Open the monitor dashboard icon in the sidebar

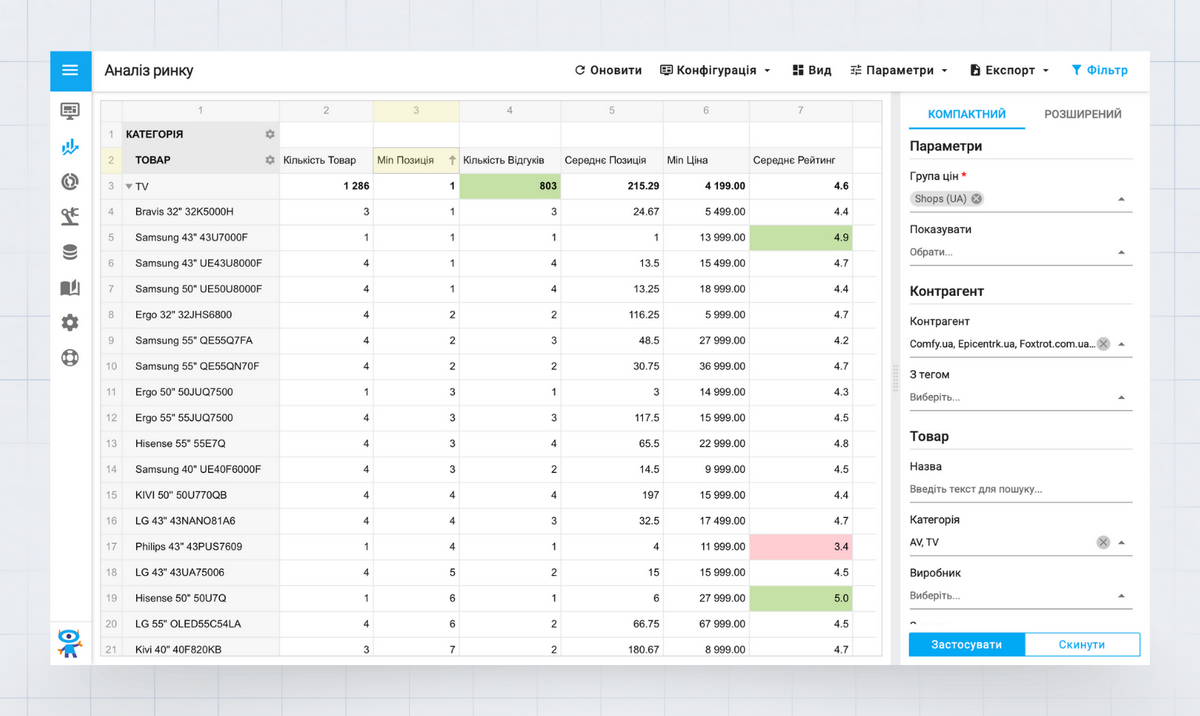(x=70, y=111)
